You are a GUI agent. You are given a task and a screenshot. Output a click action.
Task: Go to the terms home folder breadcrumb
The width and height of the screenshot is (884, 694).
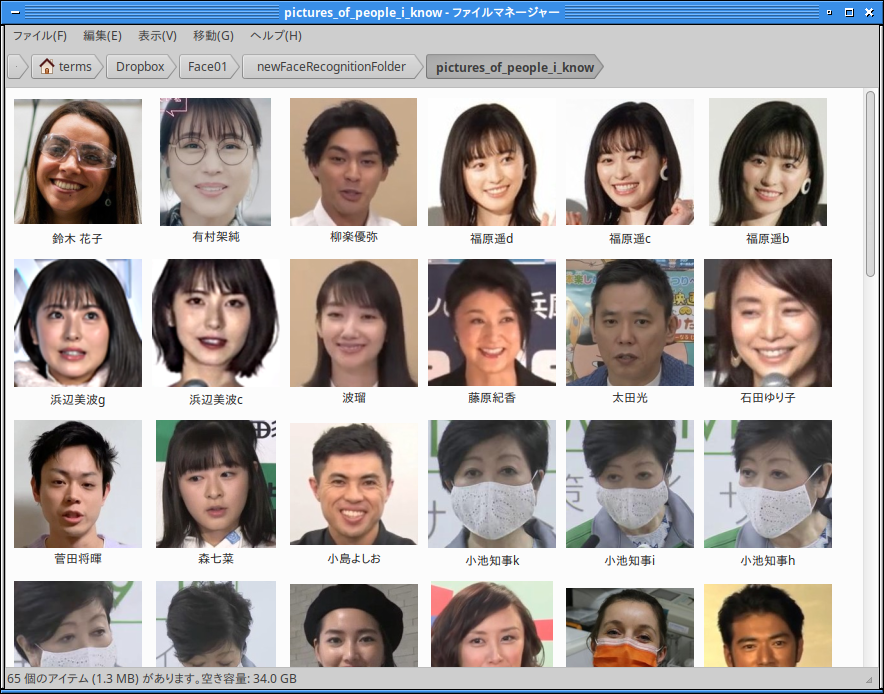65,67
